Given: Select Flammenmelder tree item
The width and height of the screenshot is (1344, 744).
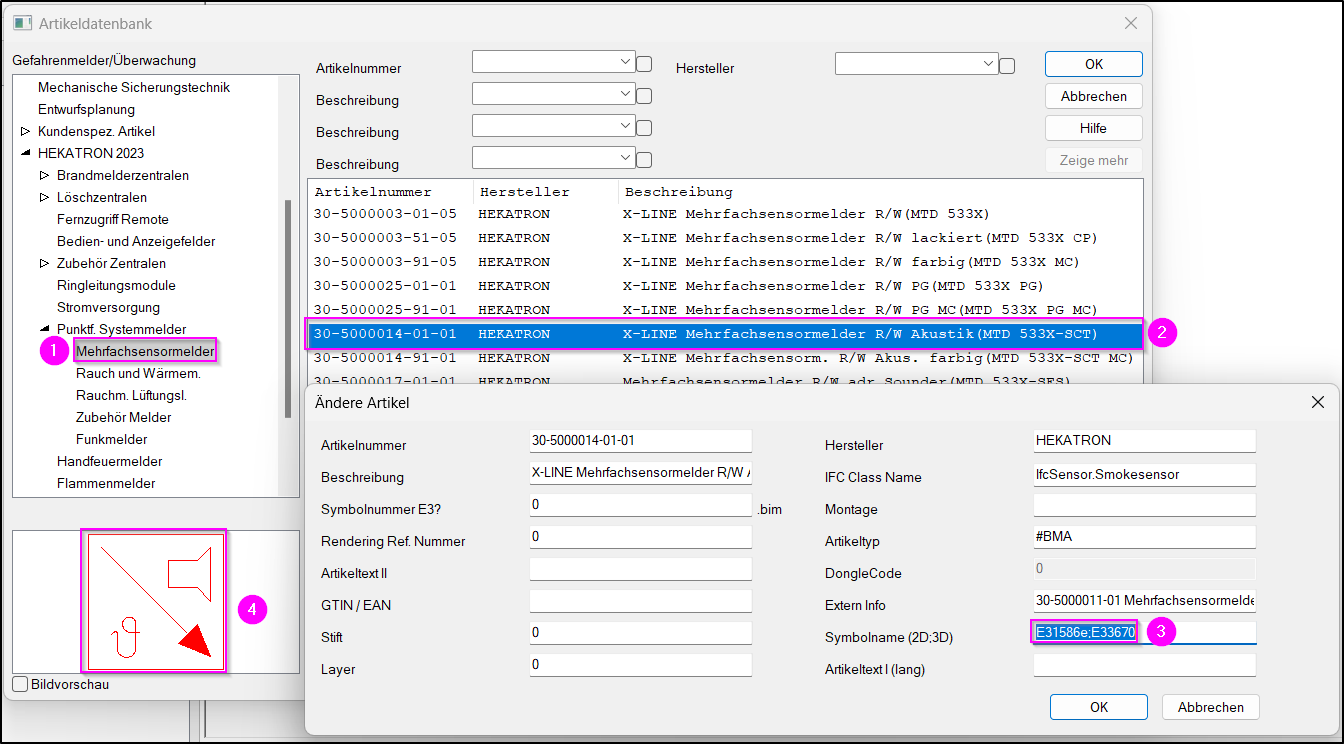Looking at the screenshot, I should tap(106, 483).
